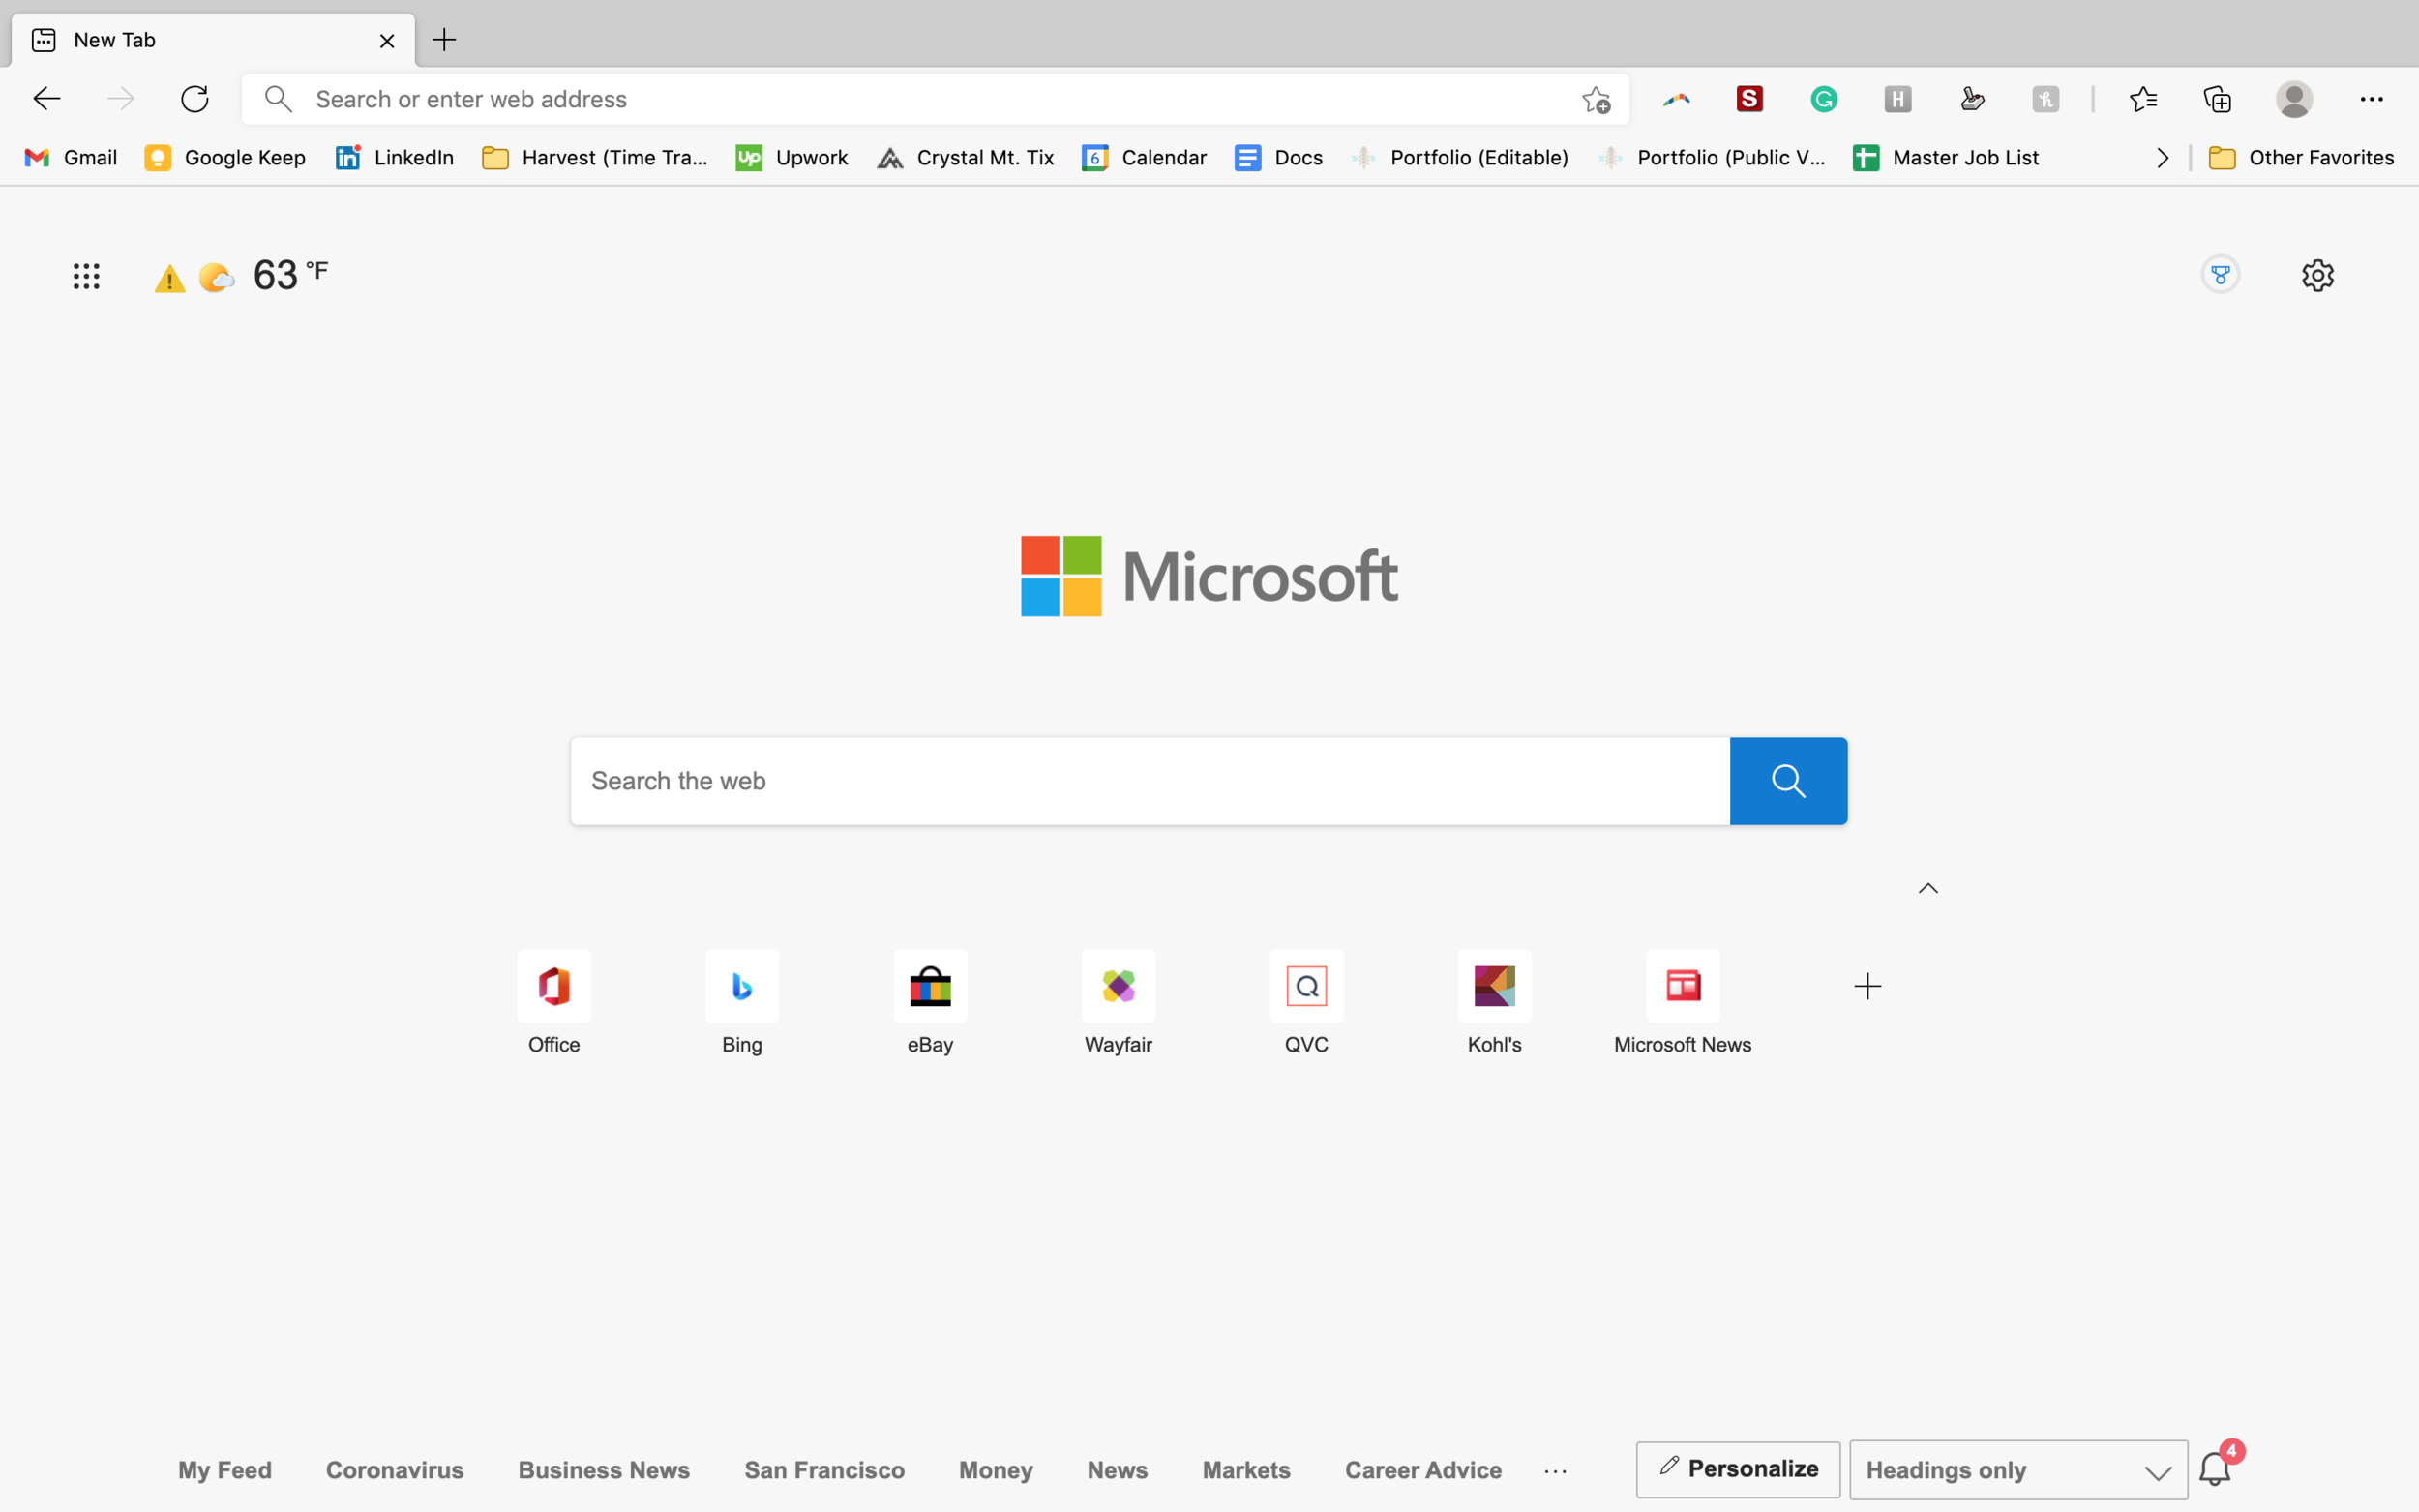Go back using the back arrow

pyautogui.click(x=47, y=99)
